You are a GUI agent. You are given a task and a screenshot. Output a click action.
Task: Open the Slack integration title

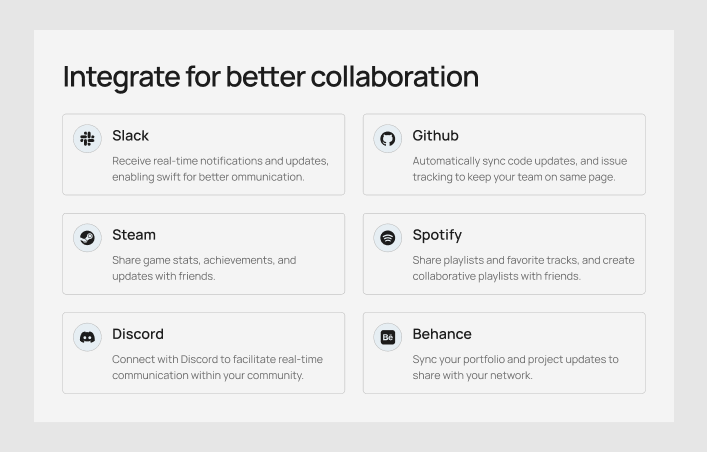[130, 136]
